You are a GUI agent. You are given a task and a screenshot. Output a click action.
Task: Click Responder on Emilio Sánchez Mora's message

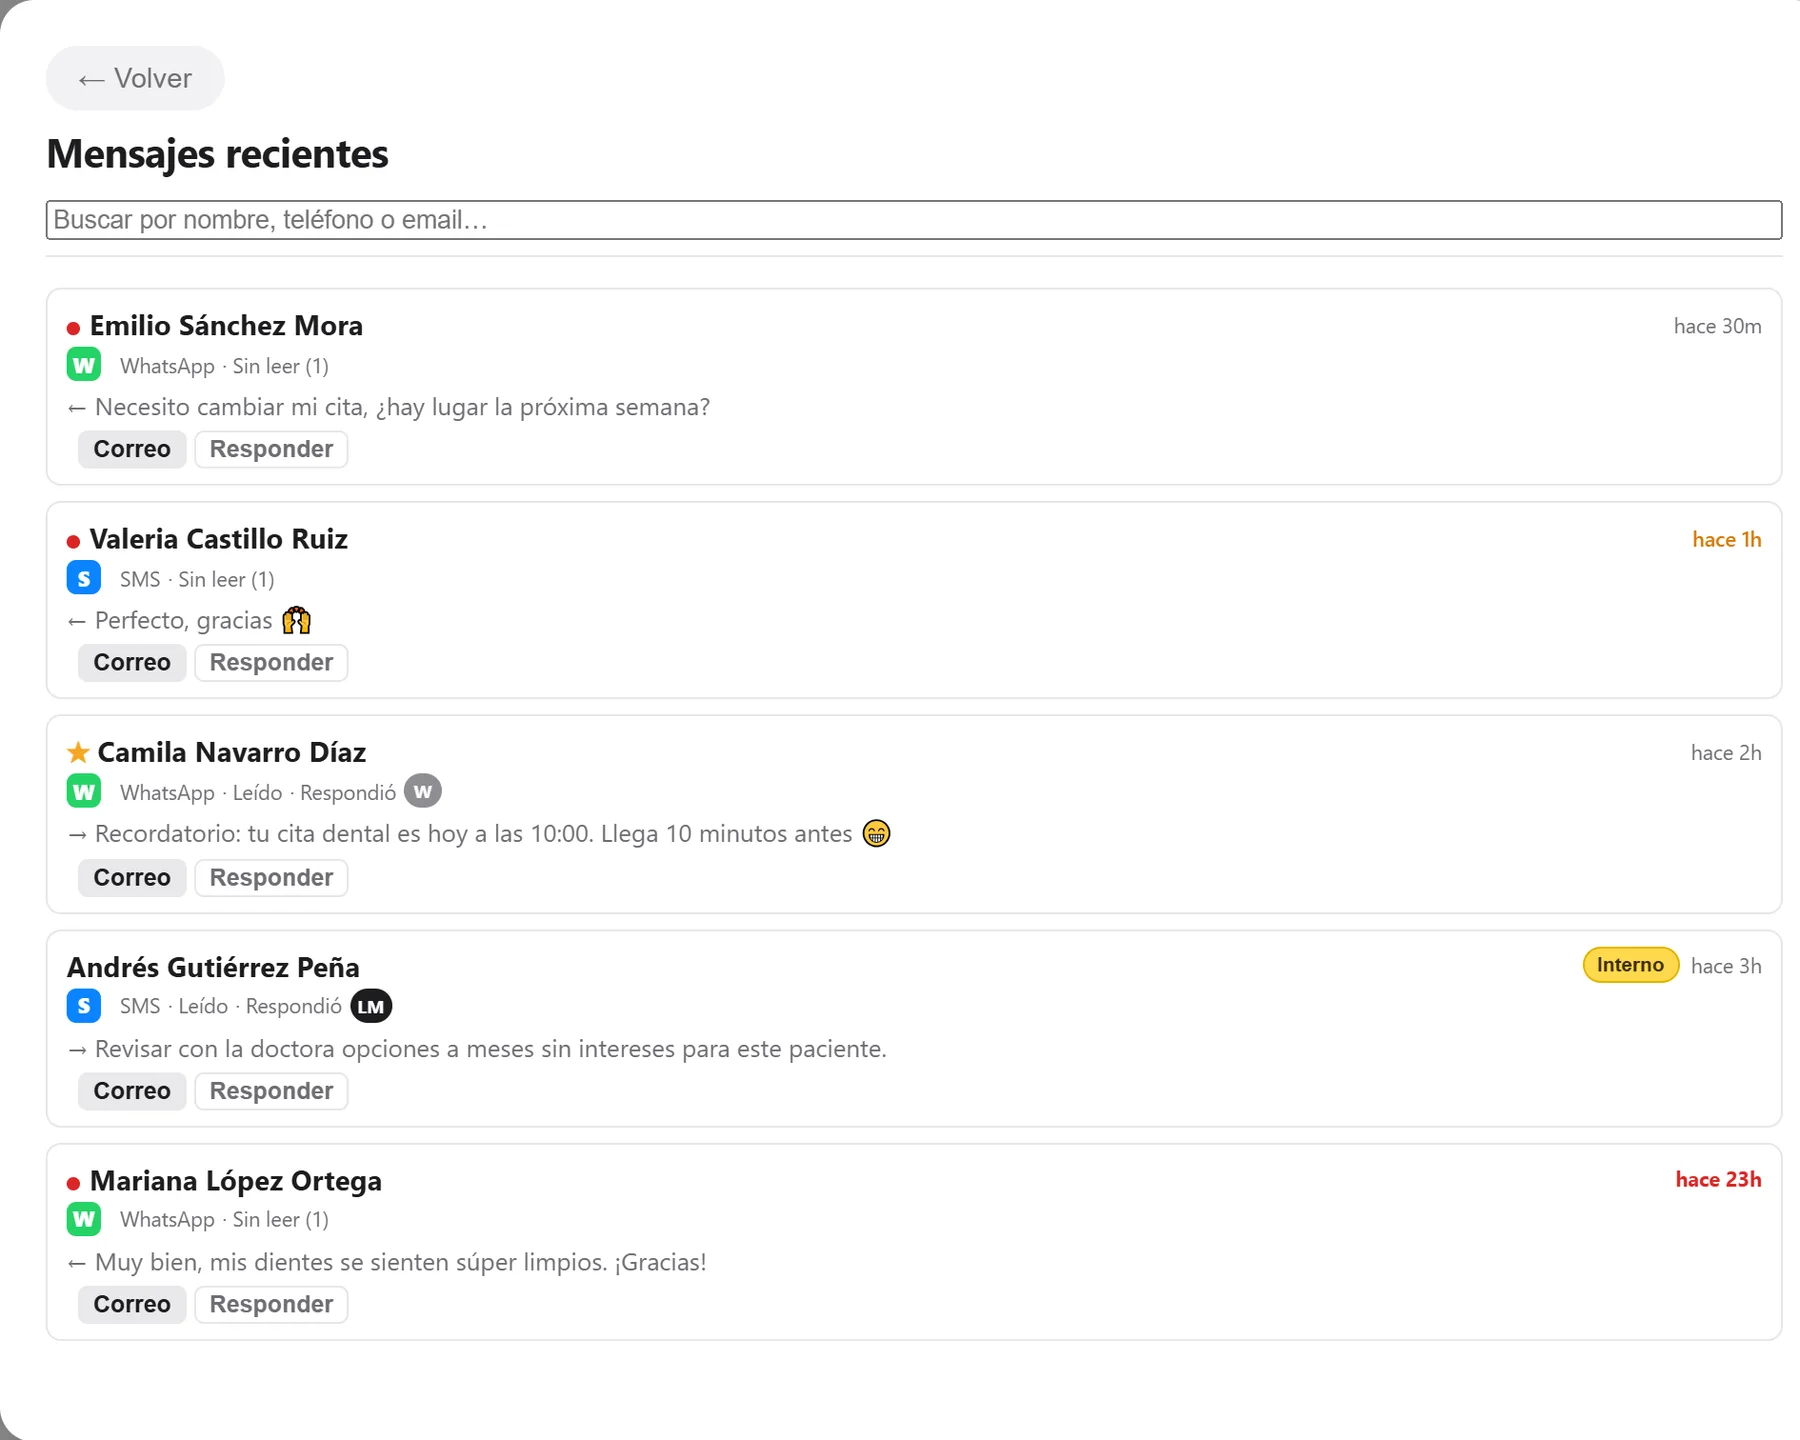(x=271, y=449)
